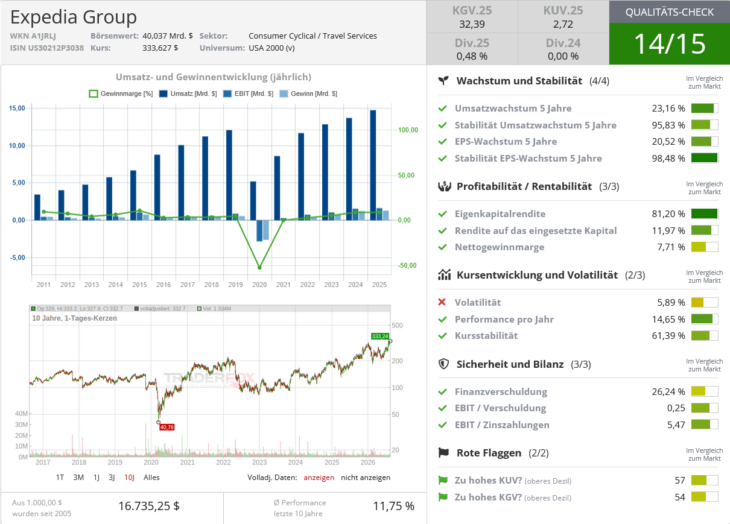This screenshot has width=730, height=524.
Task: Click the 'Zu hohes KGV?' label
Action: pyautogui.click(x=488, y=497)
